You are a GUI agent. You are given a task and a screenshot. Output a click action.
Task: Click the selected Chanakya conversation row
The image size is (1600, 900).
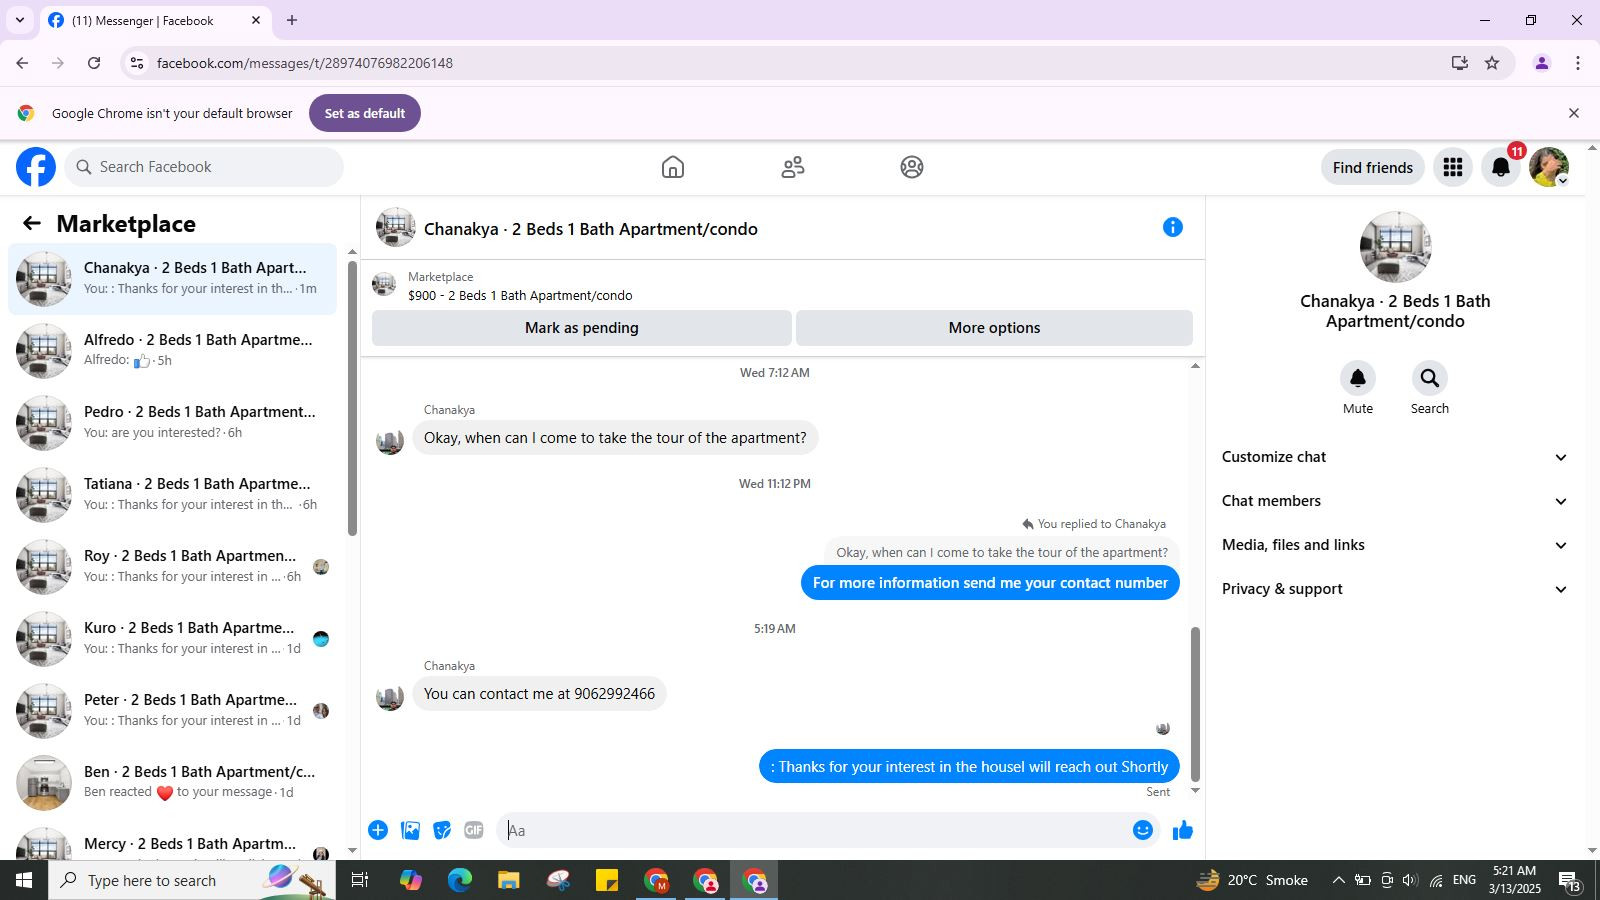pos(172,279)
